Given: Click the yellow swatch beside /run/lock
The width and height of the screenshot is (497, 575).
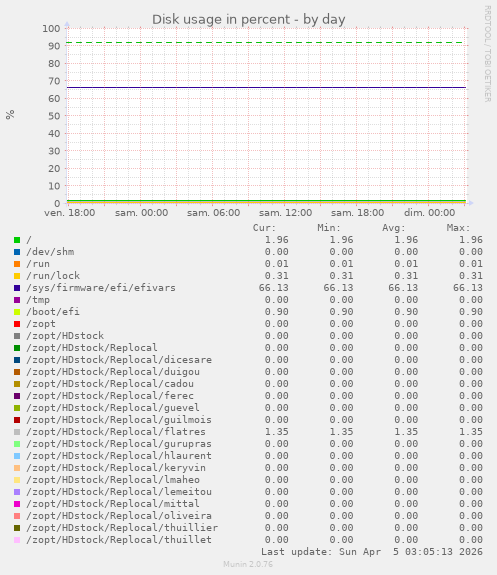Looking at the screenshot, I should click(x=17, y=276).
